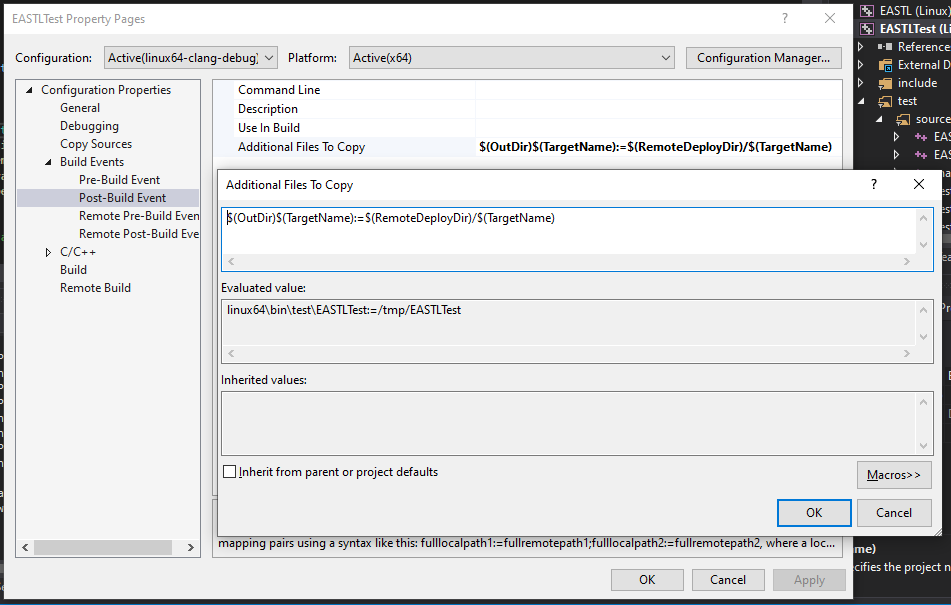Click the External Dependencies folder icon
The height and width of the screenshot is (605, 951).
click(x=888, y=64)
